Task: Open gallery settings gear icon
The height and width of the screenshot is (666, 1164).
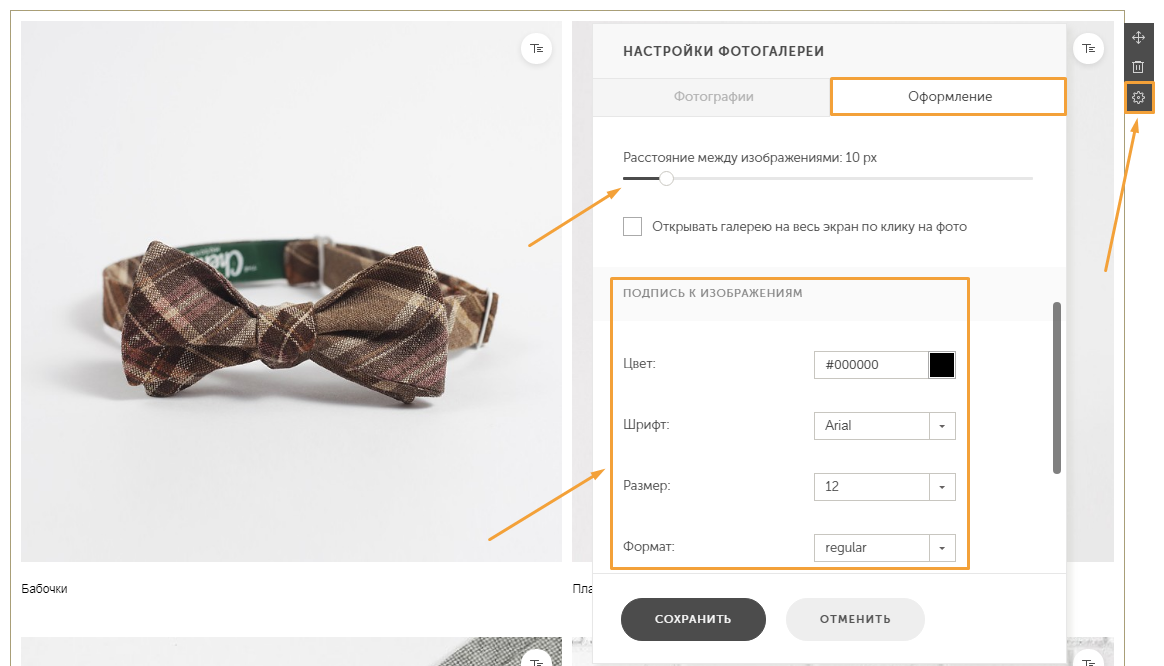Action: [x=1138, y=97]
